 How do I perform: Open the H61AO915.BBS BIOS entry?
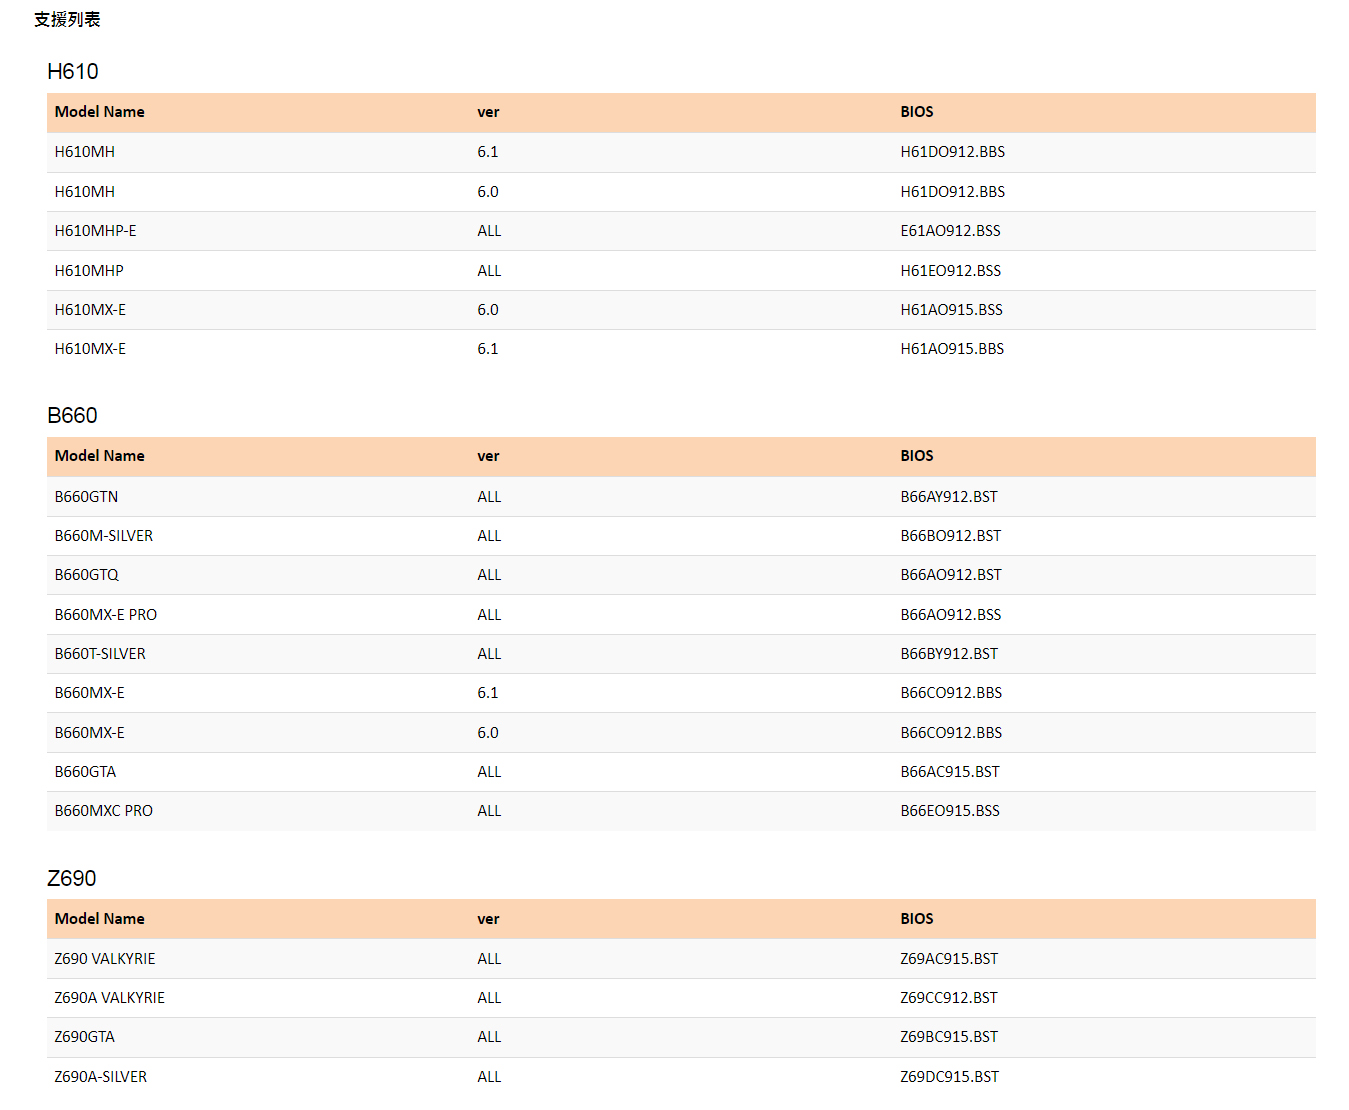(952, 349)
